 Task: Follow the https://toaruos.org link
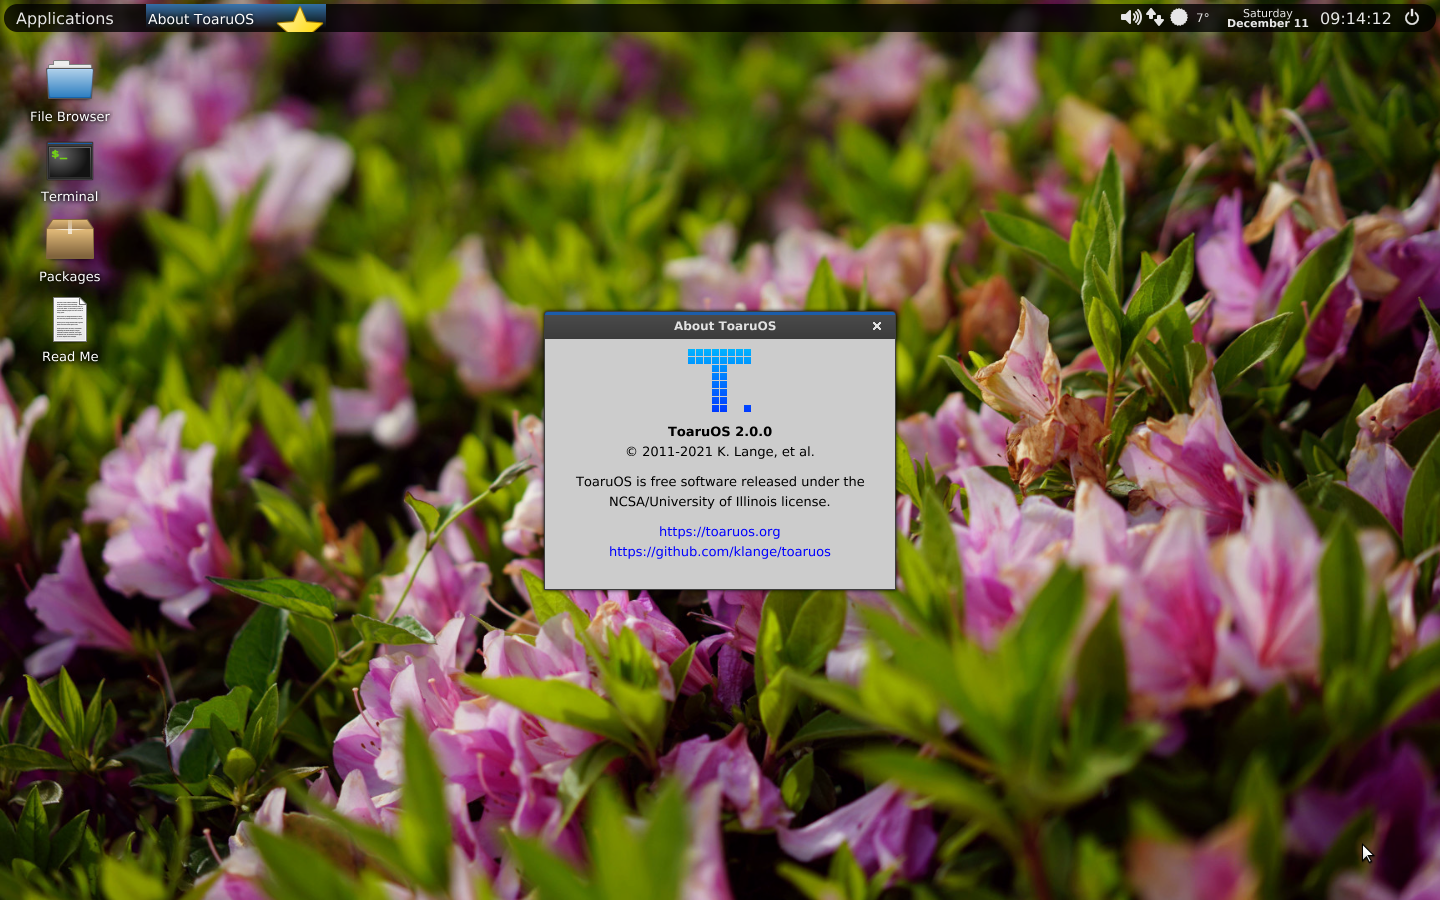click(x=720, y=531)
